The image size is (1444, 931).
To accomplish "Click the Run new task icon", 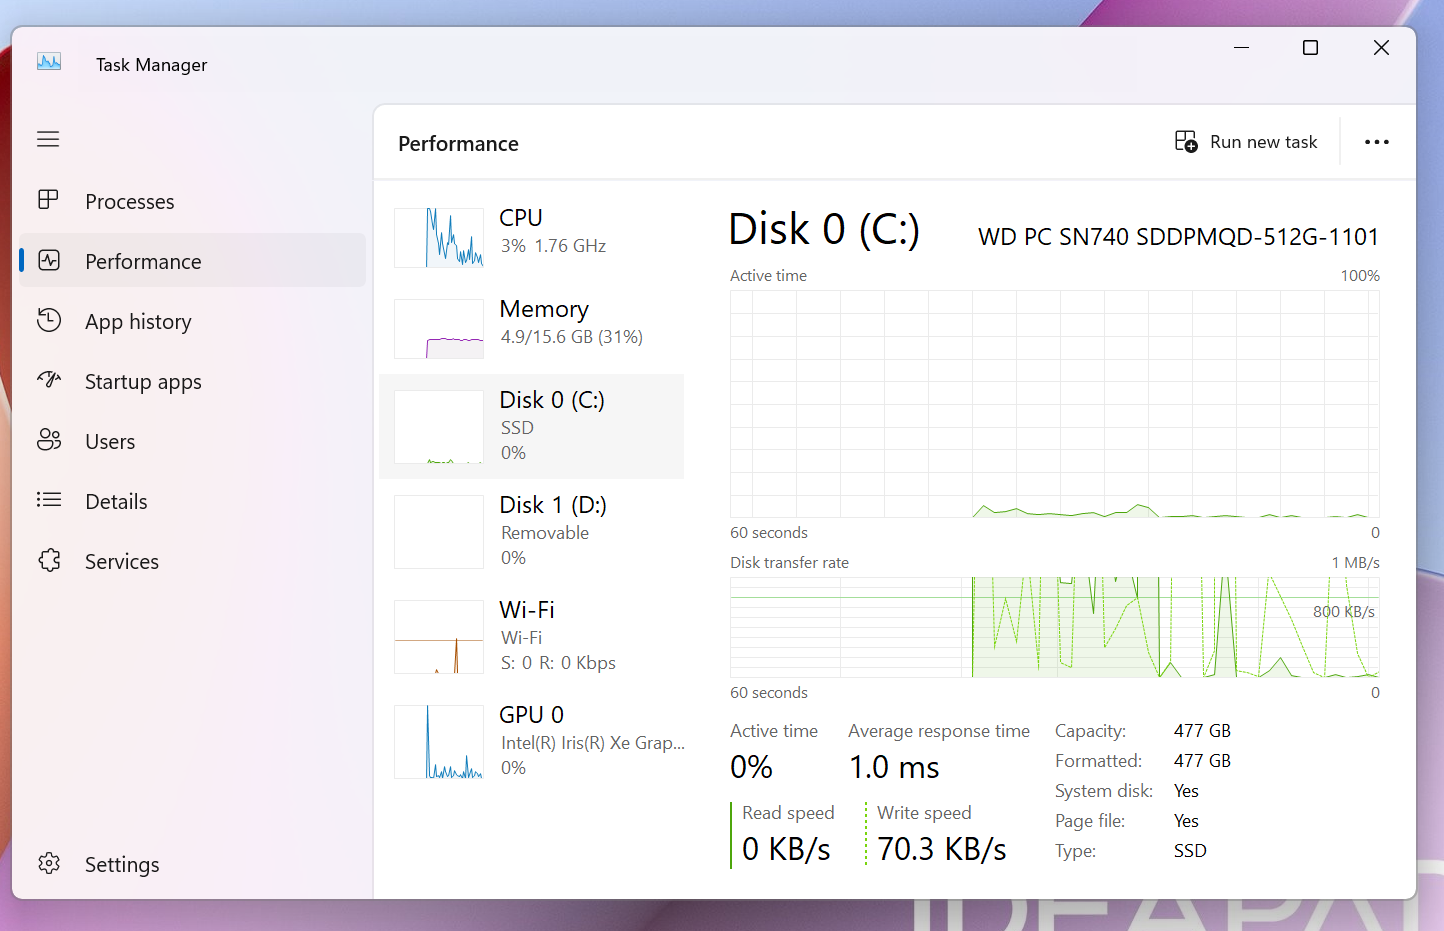I will [x=1186, y=142].
